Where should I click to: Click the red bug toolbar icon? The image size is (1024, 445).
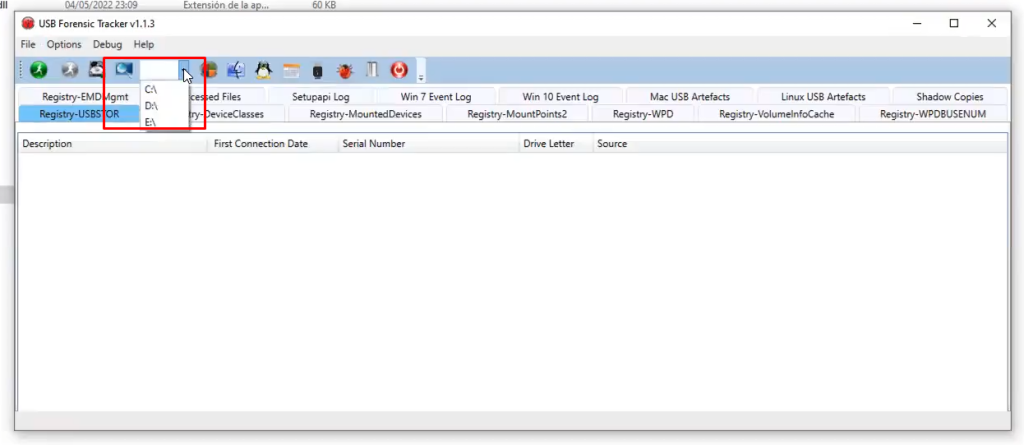345,71
